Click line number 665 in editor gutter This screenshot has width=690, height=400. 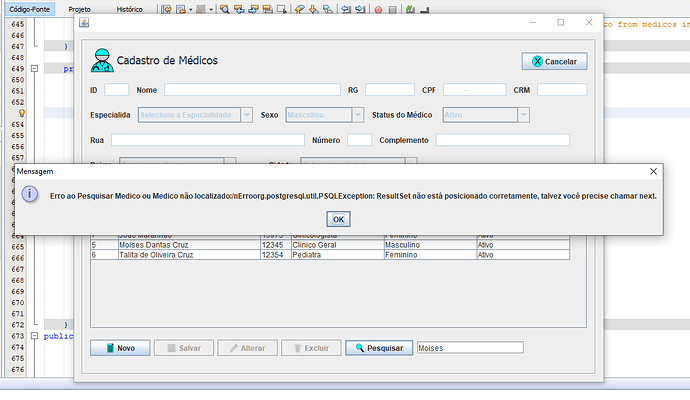[18, 247]
